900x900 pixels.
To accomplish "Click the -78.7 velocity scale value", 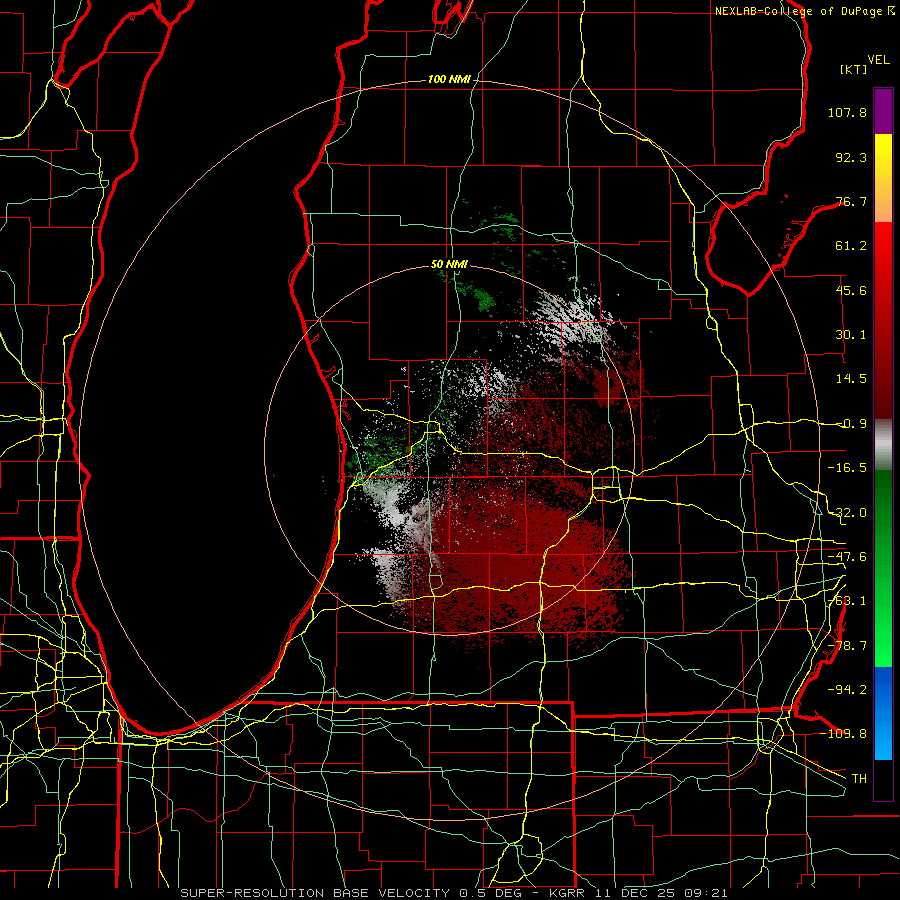I will tap(847, 646).
